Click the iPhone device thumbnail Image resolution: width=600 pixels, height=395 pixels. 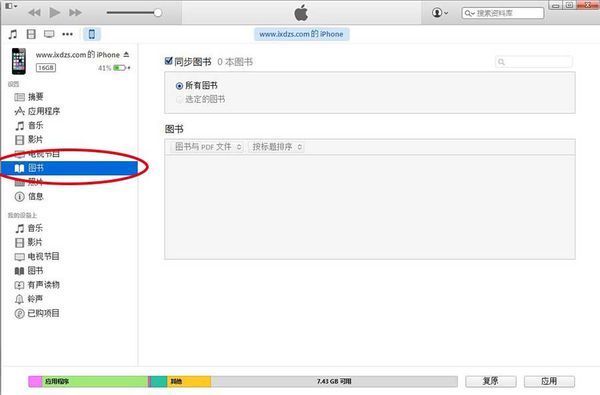pyautogui.click(x=19, y=61)
